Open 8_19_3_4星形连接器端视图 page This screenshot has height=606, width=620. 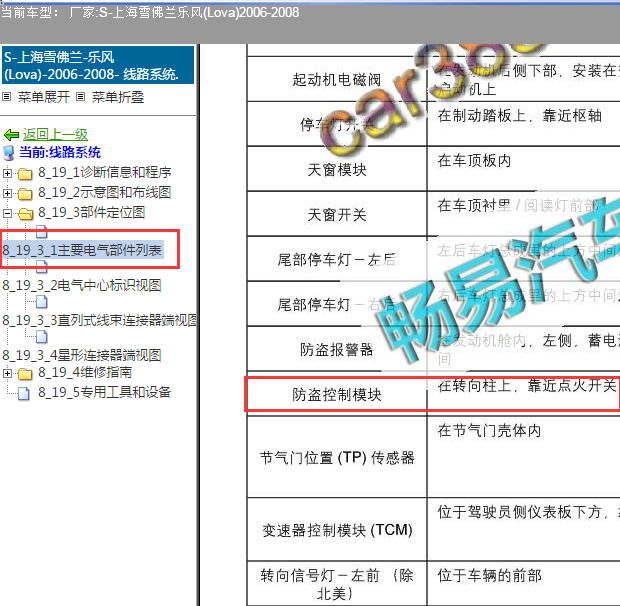(x=82, y=356)
